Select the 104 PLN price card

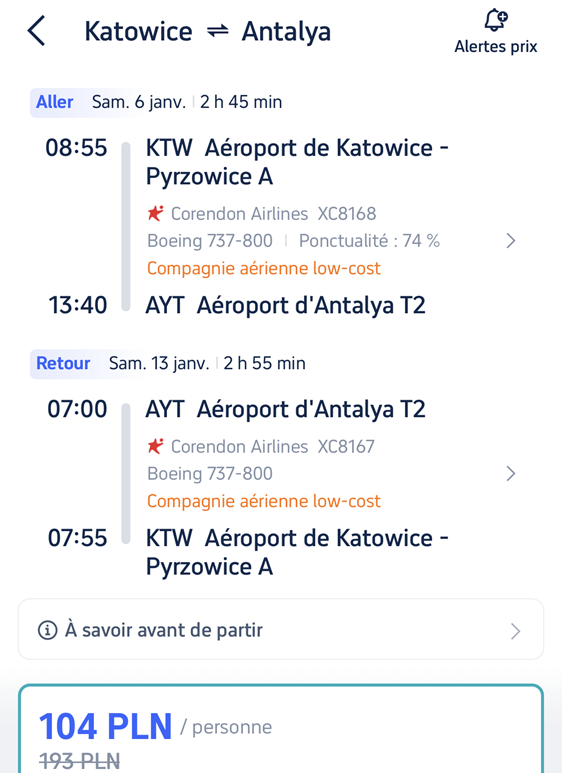coord(281,729)
